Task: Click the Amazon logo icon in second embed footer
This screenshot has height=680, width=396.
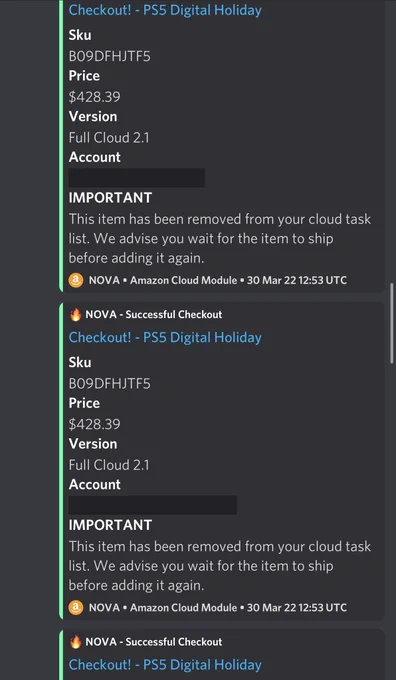Action: [76, 608]
